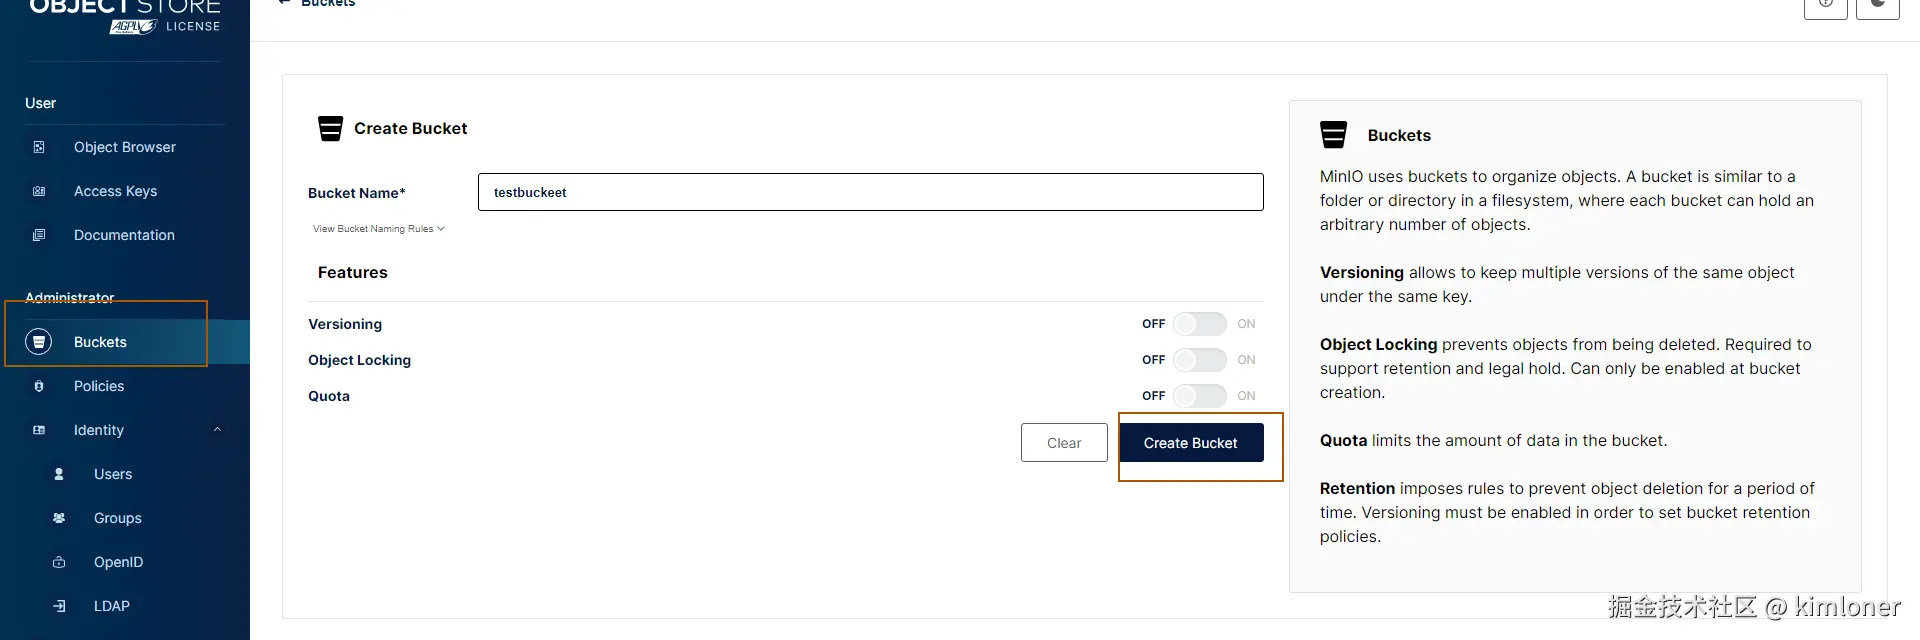1920x640 pixels.
Task: Click the Policies lock icon
Action: click(39, 386)
